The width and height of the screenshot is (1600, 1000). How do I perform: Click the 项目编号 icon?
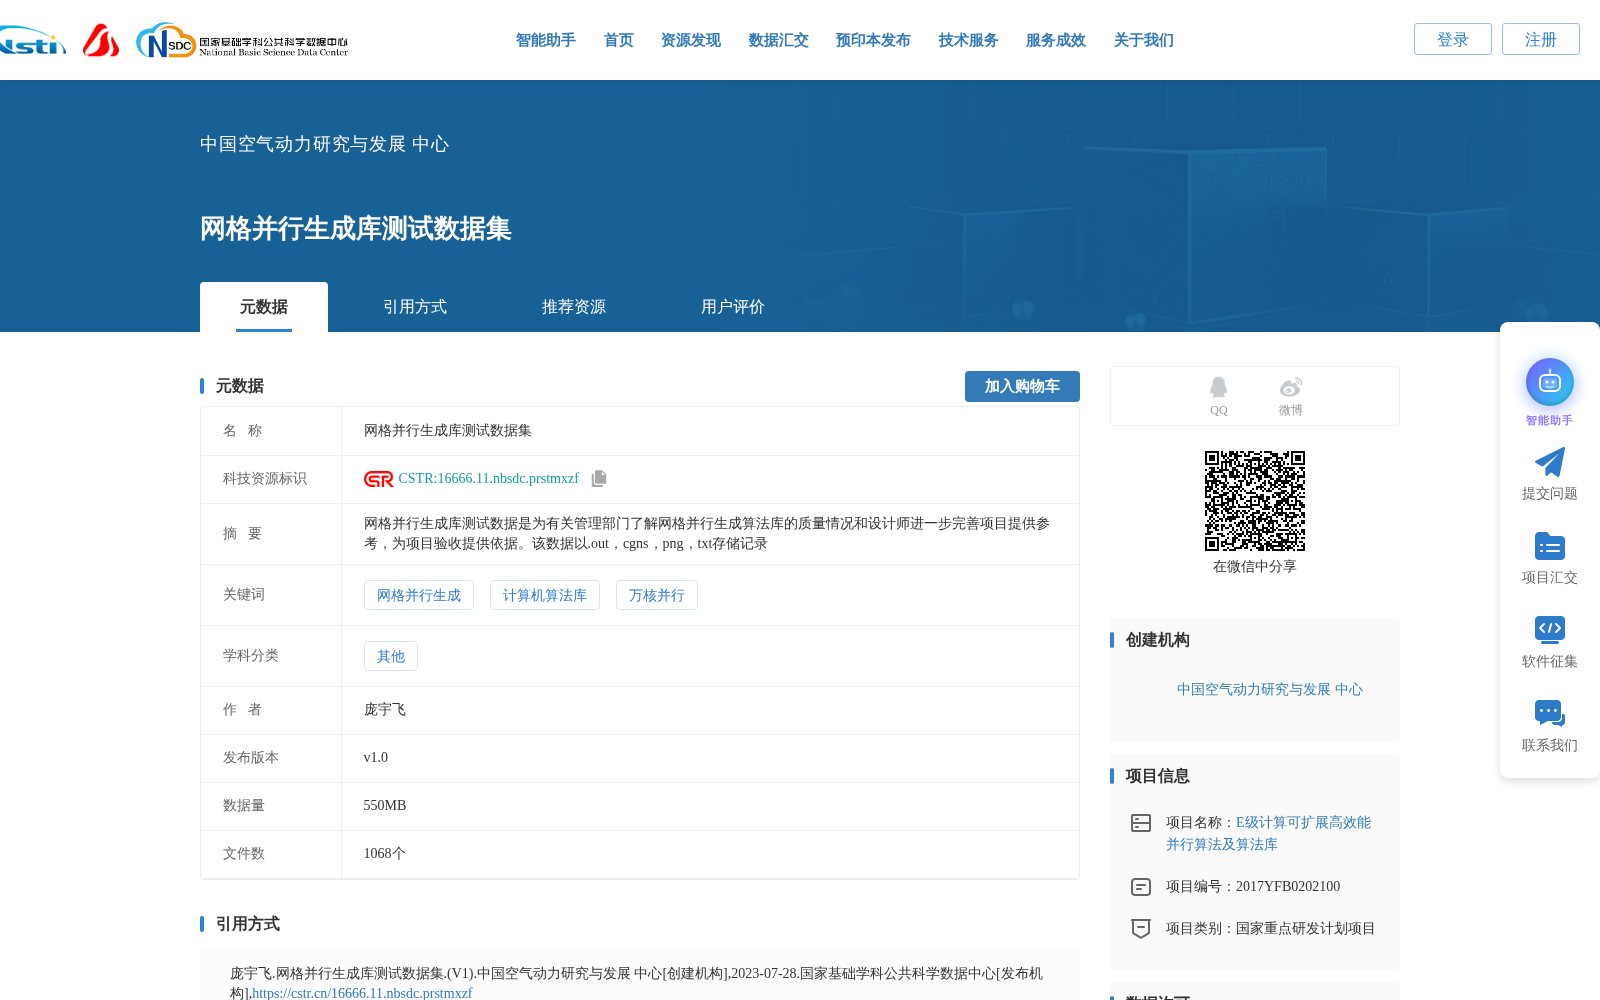pos(1141,887)
